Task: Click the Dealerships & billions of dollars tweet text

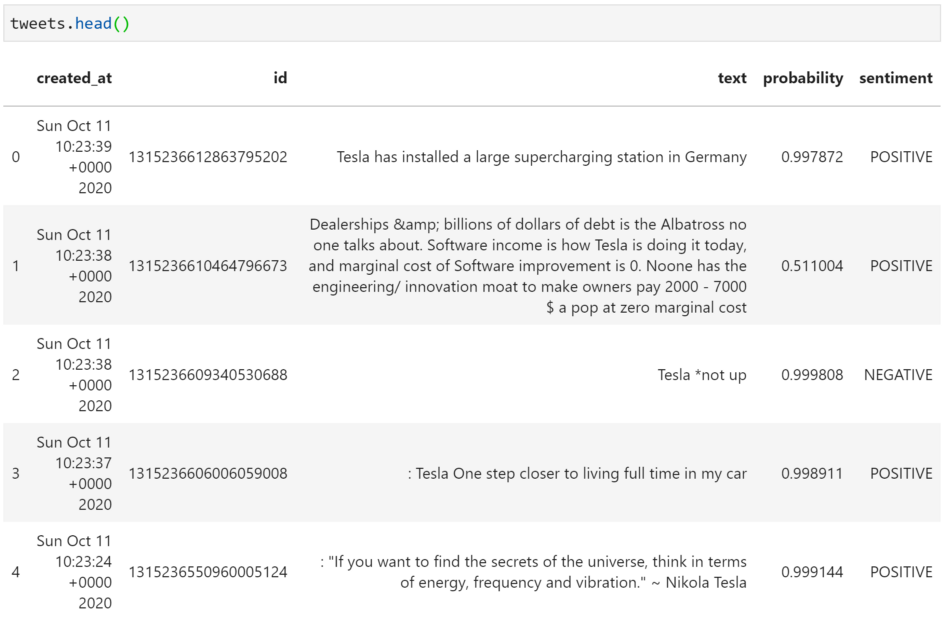Action: [x=528, y=266]
